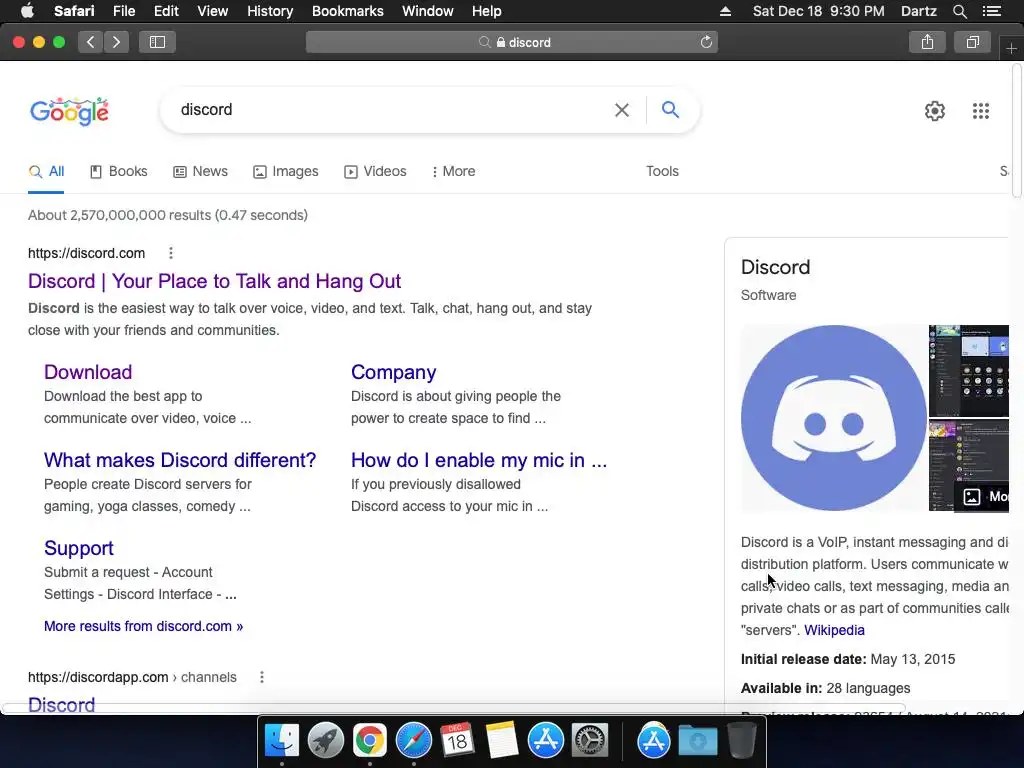The height and width of the screenshot is (768, 1024).
Task: Click the Google holiday logo
Action: 69,112
